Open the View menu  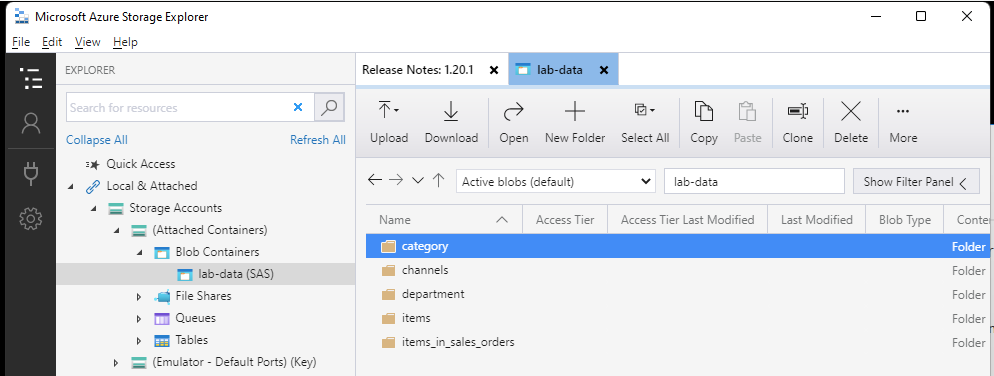(x=87, y=42)
